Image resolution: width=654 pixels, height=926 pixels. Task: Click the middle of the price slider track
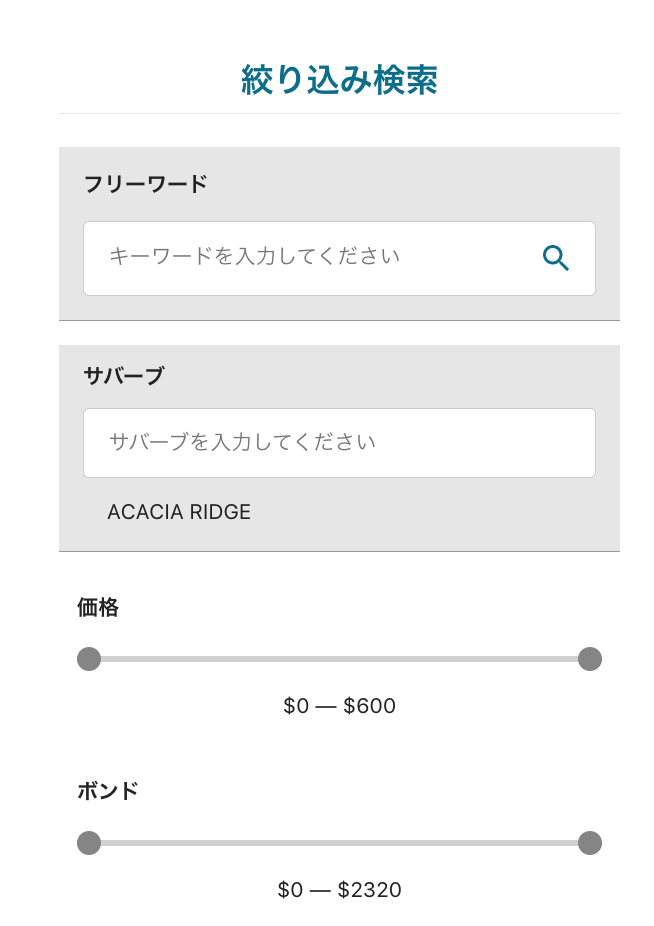tap(339, 659)
